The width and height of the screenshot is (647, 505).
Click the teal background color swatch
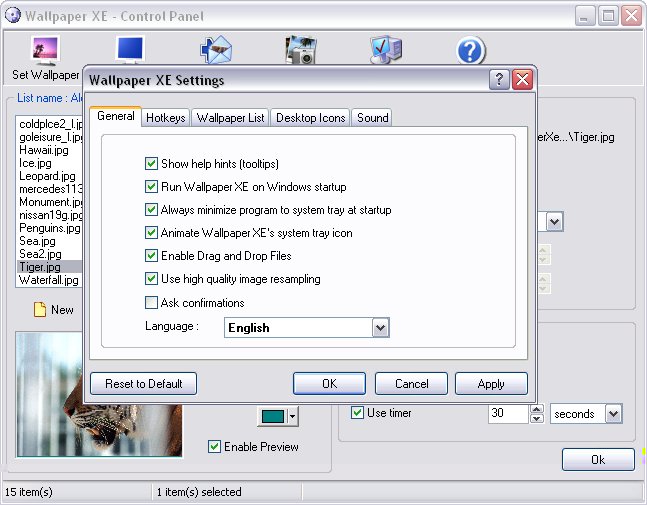pos(273,416)
